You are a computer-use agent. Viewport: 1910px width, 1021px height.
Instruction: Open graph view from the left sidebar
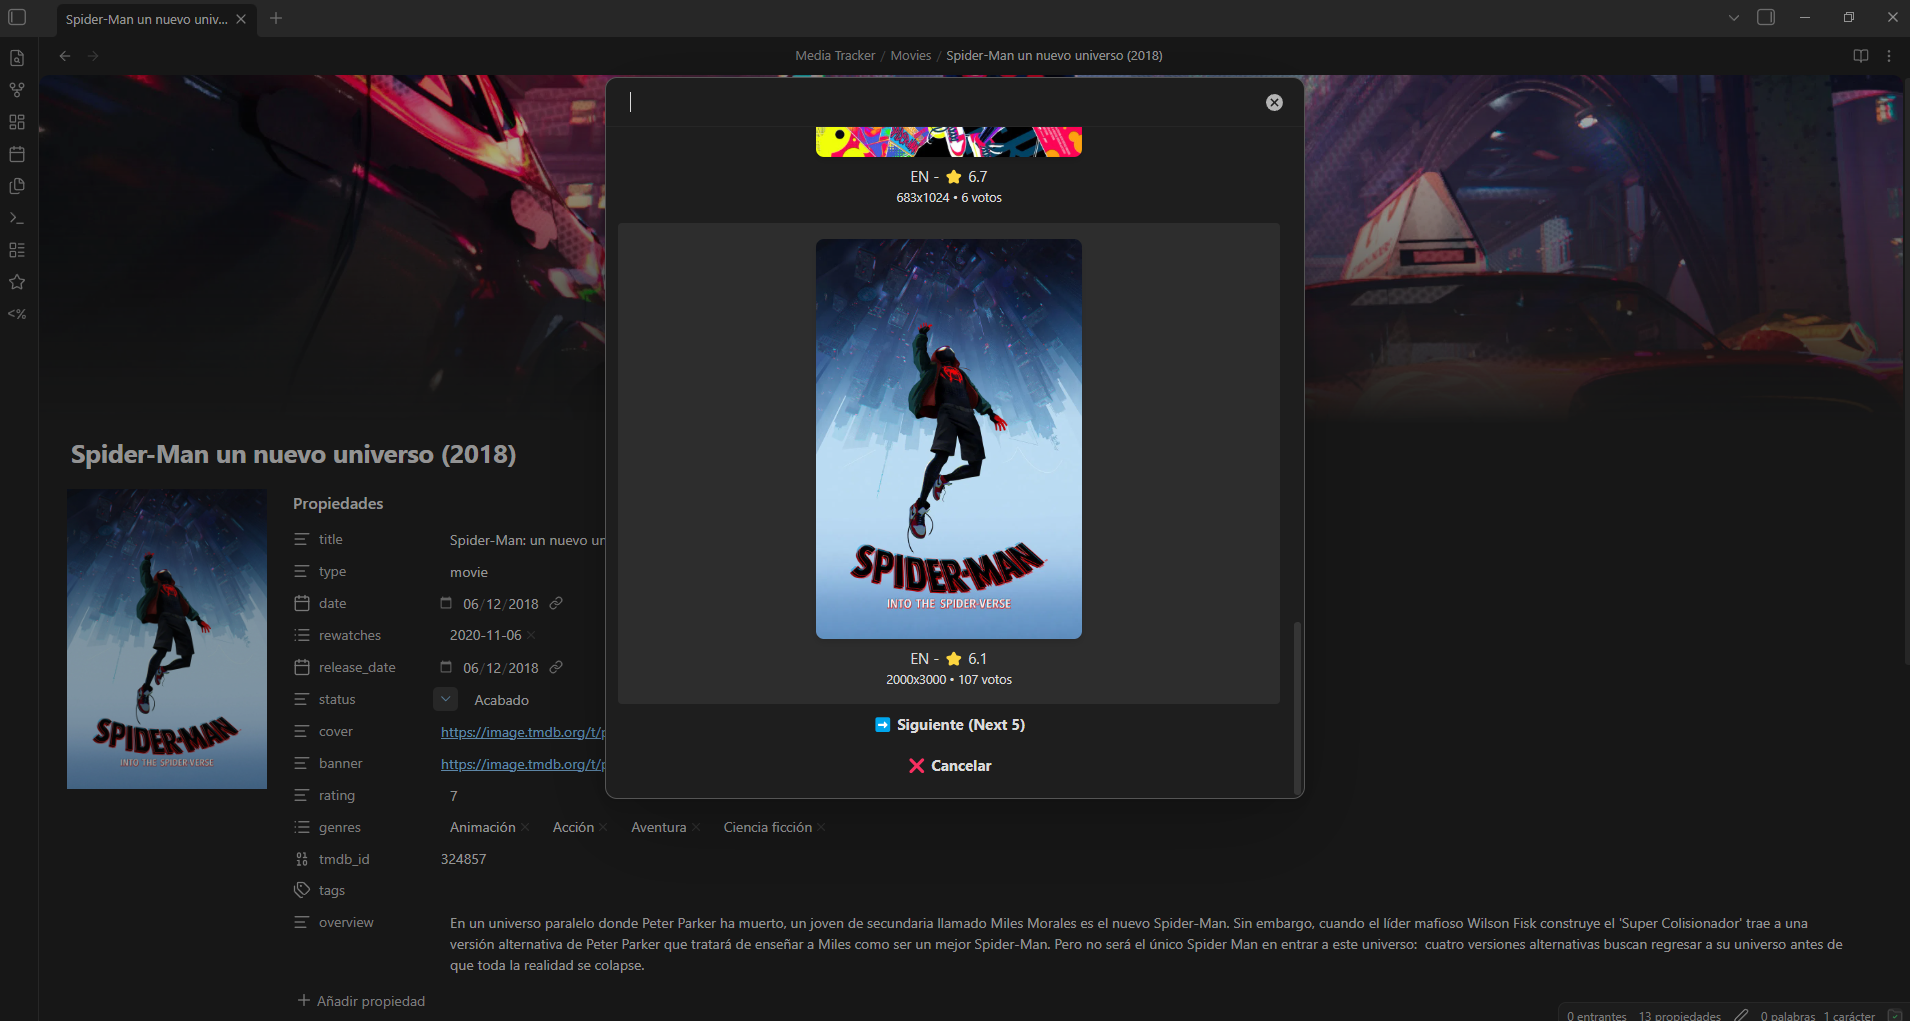coord(16,89)
